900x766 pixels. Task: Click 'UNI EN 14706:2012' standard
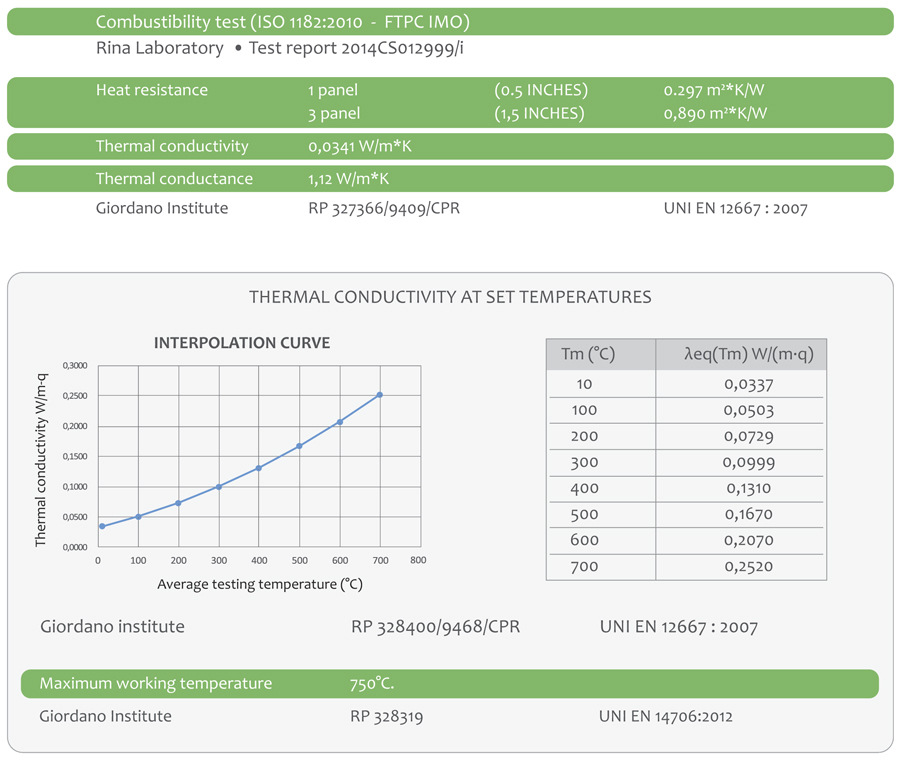666,717
